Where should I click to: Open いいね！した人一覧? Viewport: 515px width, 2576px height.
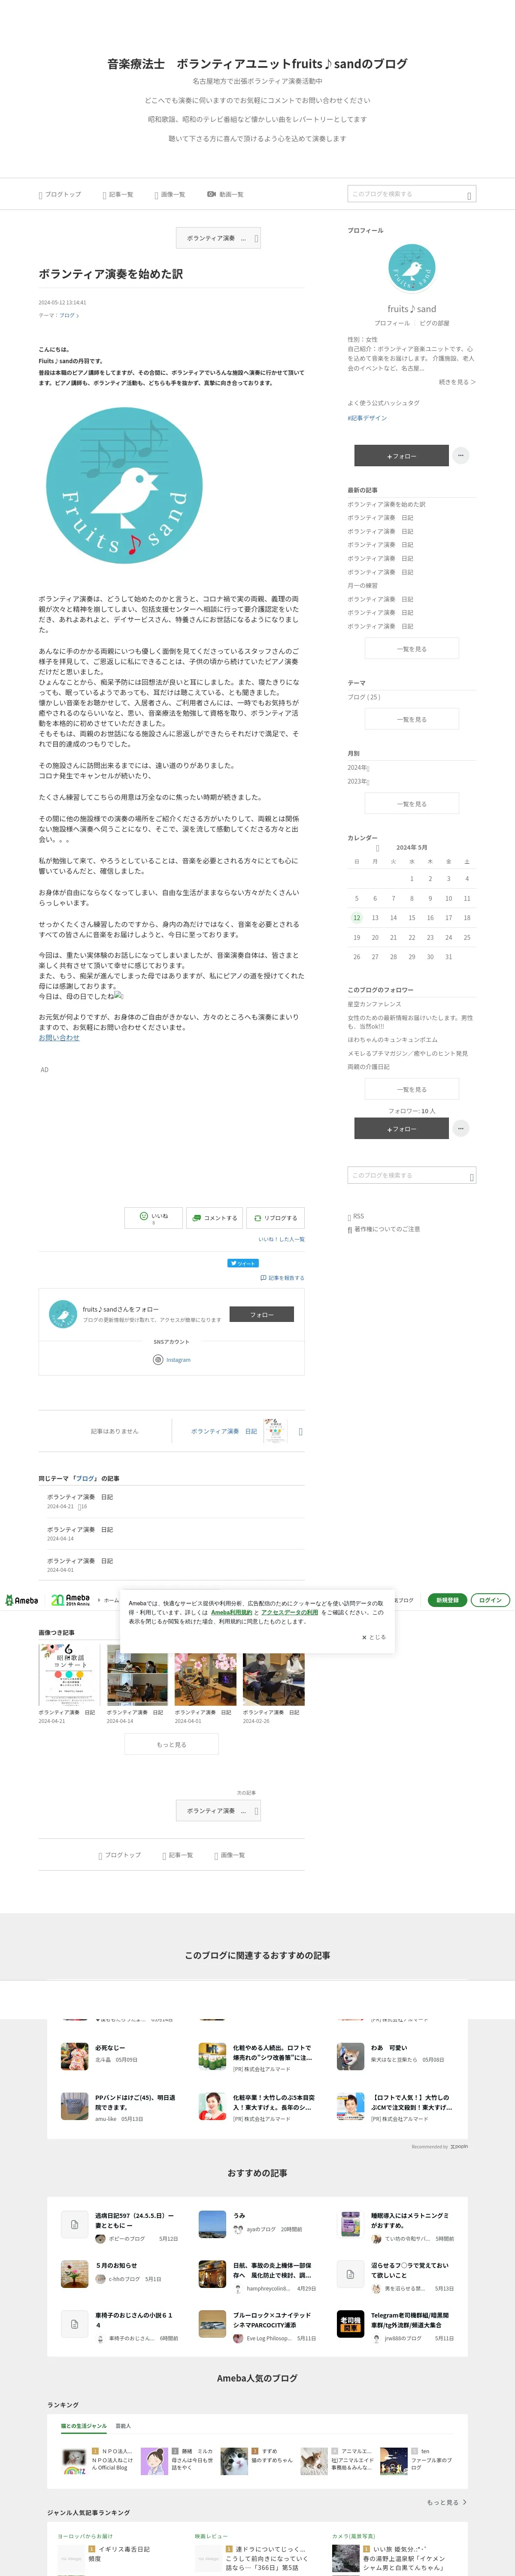click(x=281, y=1239)
